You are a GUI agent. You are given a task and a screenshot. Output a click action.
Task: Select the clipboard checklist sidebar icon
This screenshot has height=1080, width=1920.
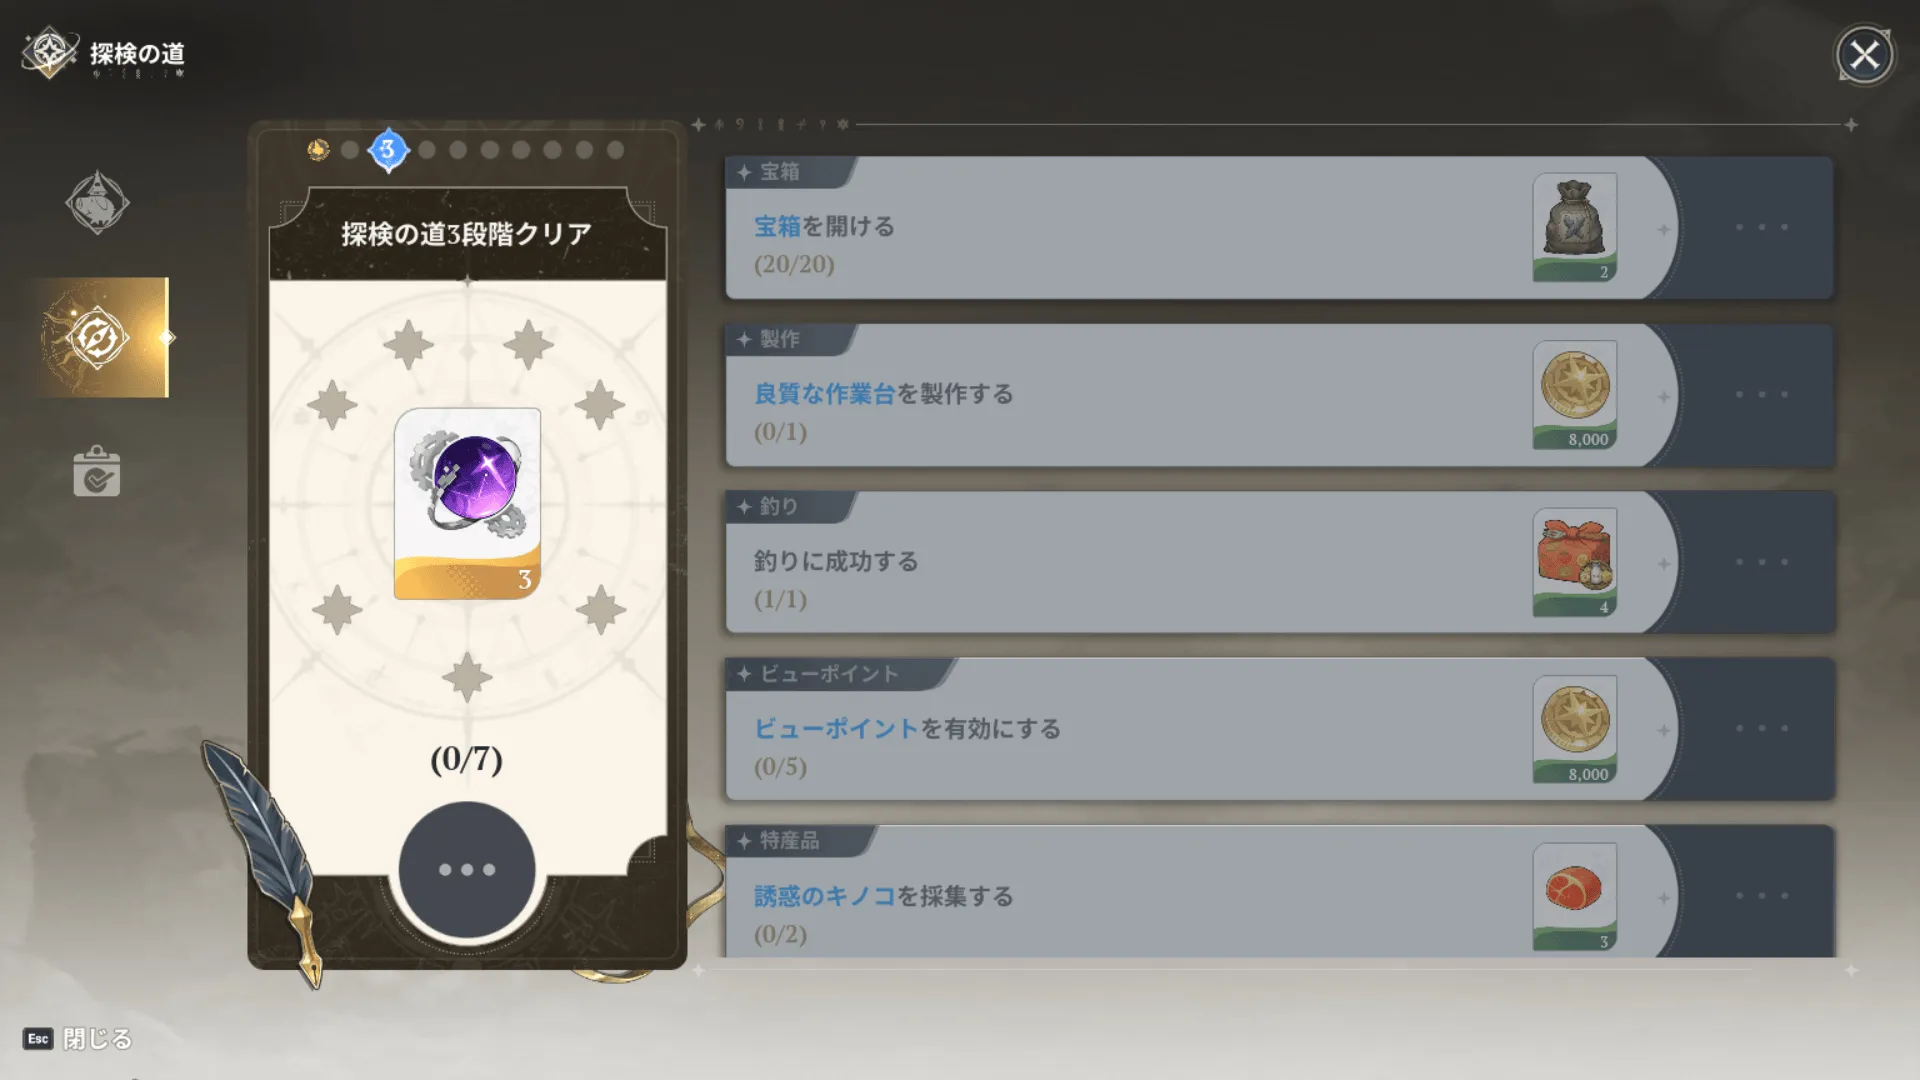[x=97, y=472]
